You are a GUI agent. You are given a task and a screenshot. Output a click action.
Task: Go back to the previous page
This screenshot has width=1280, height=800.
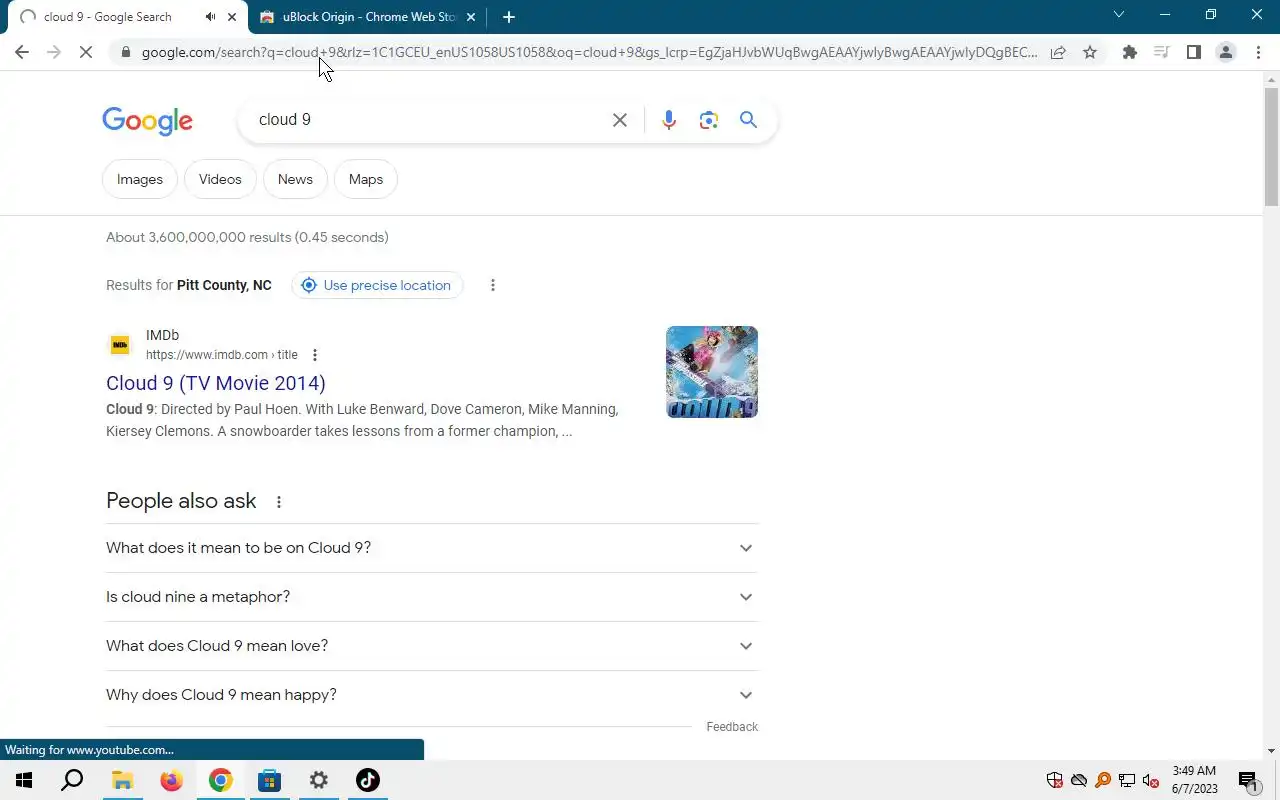22,52
